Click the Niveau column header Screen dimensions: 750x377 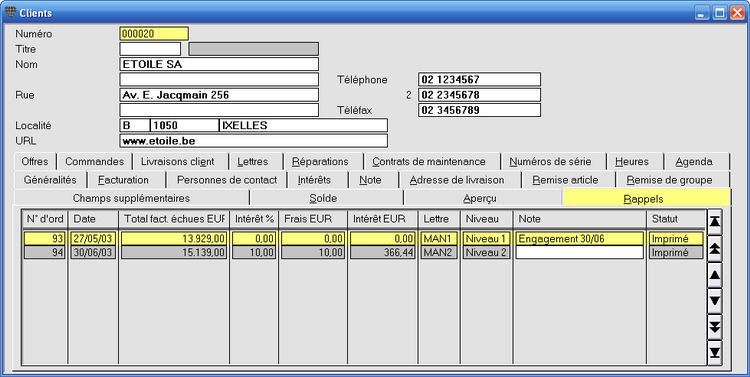click(486, 219)
